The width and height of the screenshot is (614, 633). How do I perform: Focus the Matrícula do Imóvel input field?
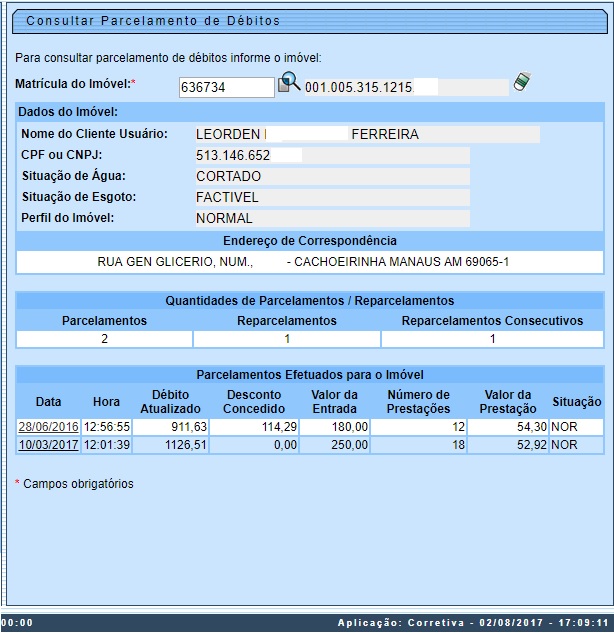click(x=226, y=87)
